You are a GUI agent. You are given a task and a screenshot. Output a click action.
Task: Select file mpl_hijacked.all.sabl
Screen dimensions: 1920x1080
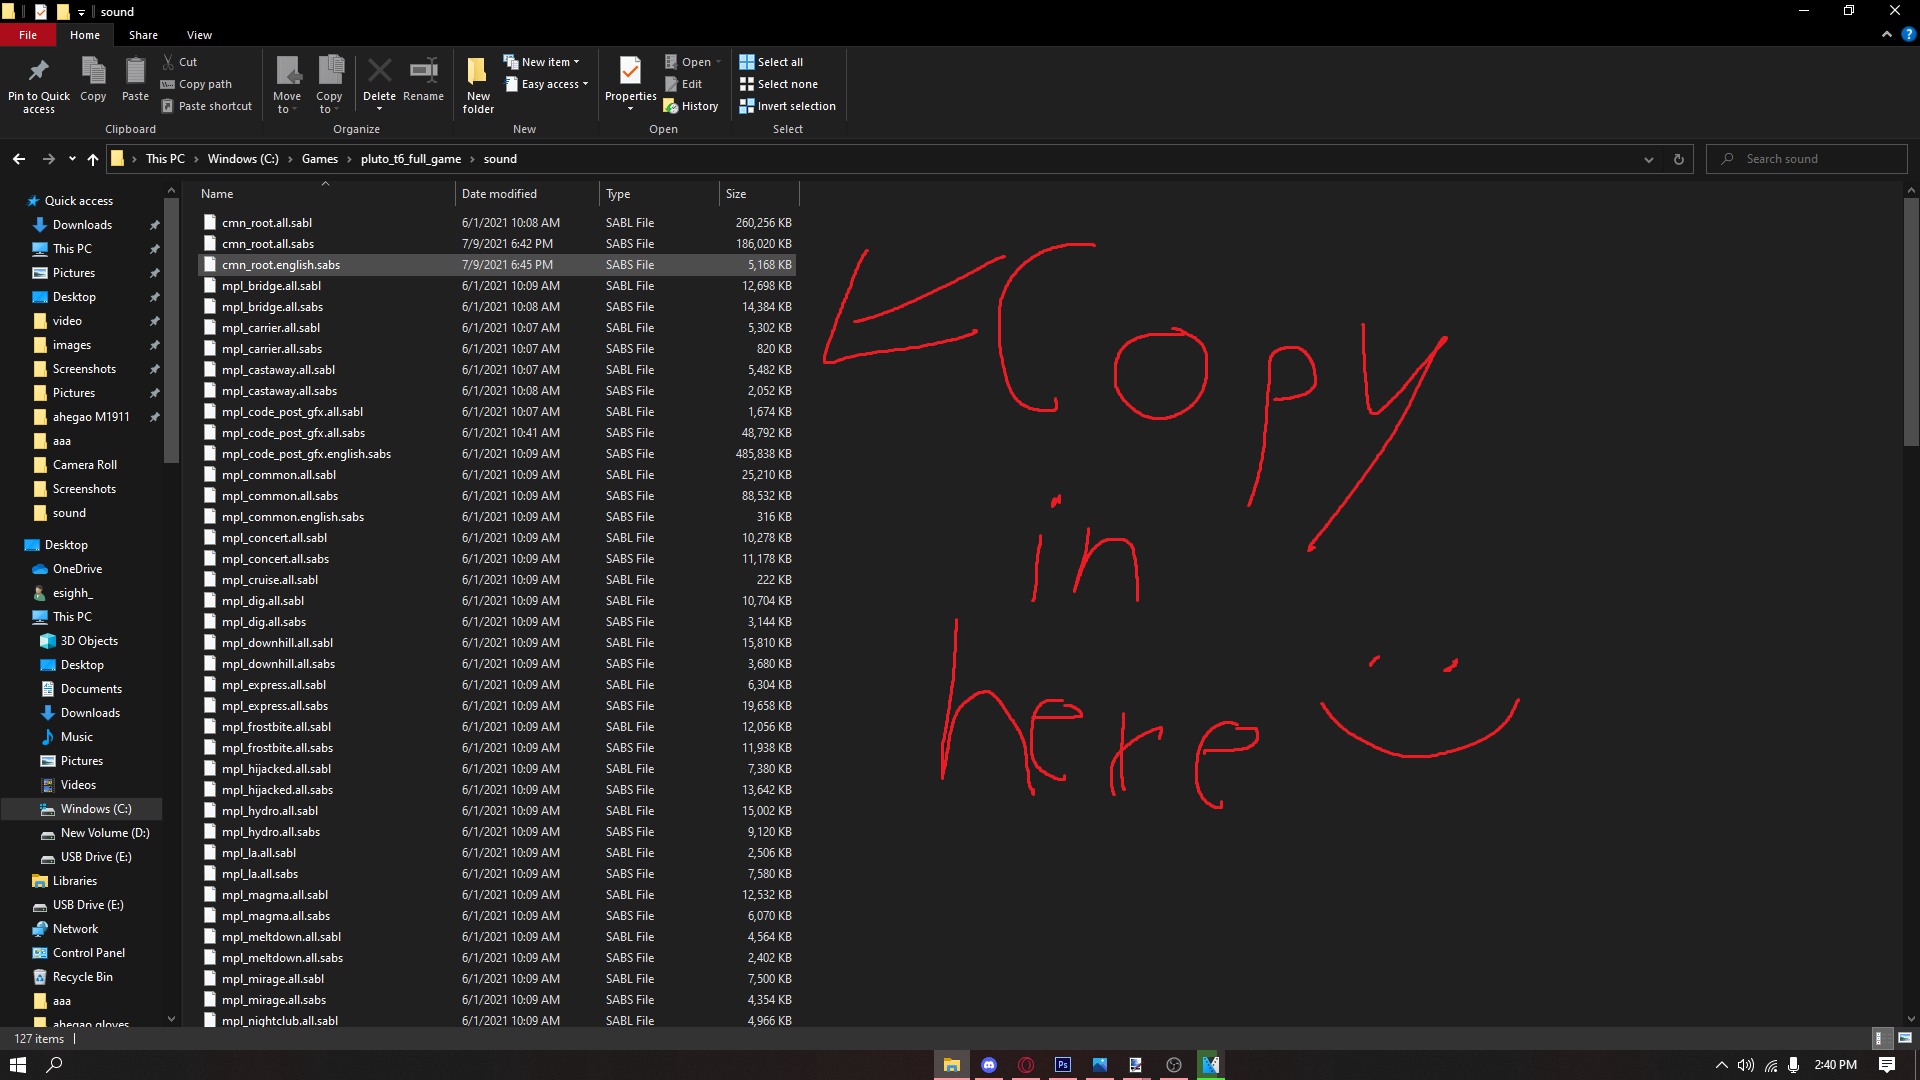[497, 769]
